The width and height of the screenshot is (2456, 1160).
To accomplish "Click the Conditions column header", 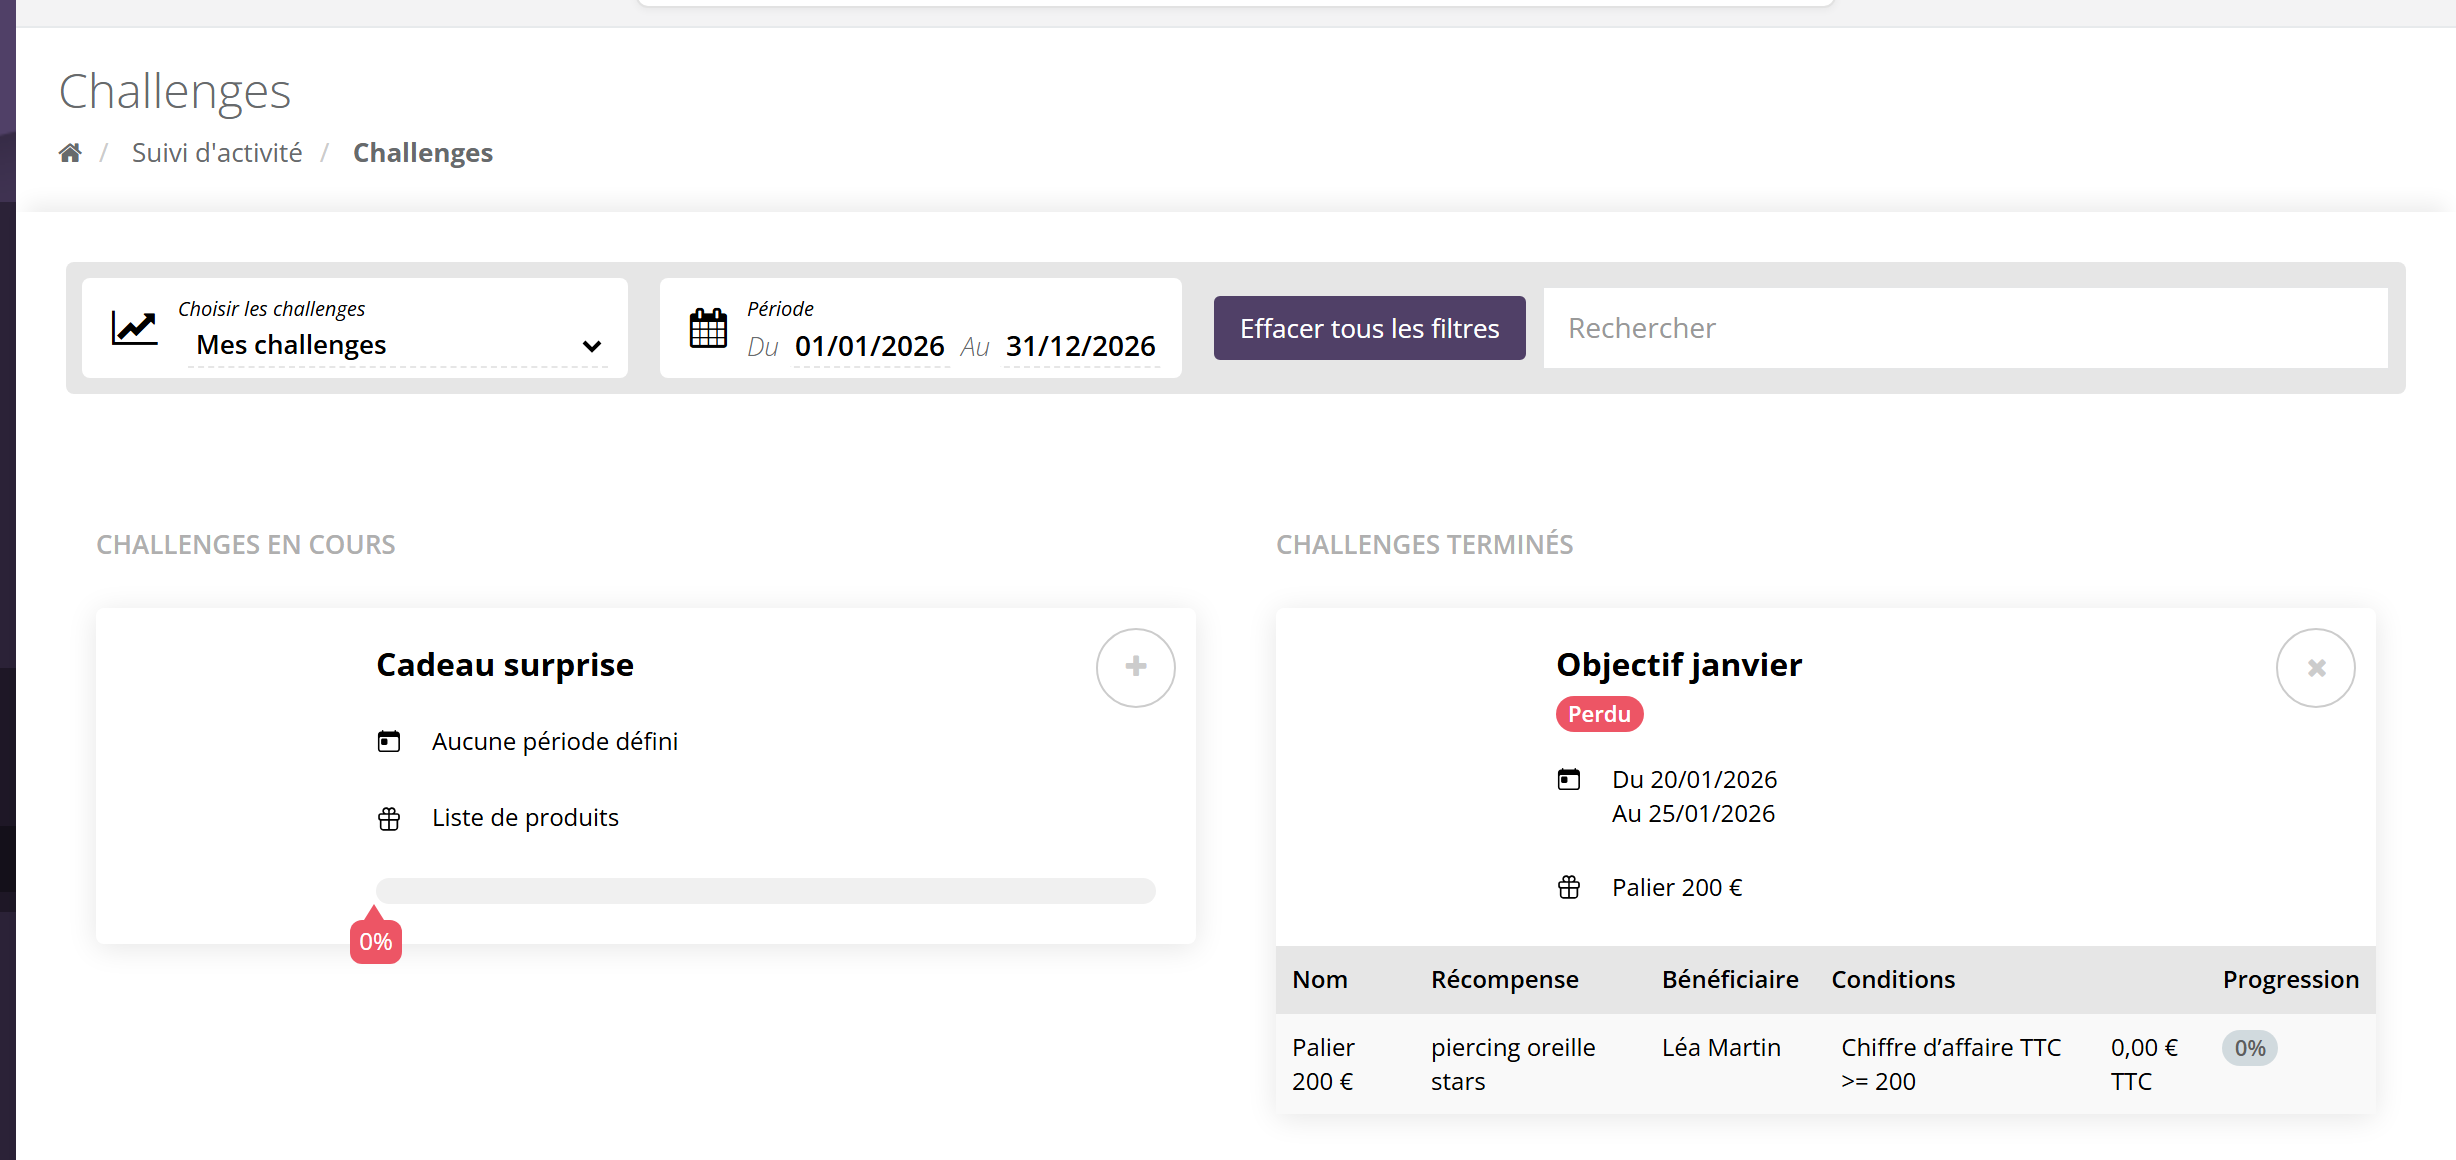I will click(1893, 979).
